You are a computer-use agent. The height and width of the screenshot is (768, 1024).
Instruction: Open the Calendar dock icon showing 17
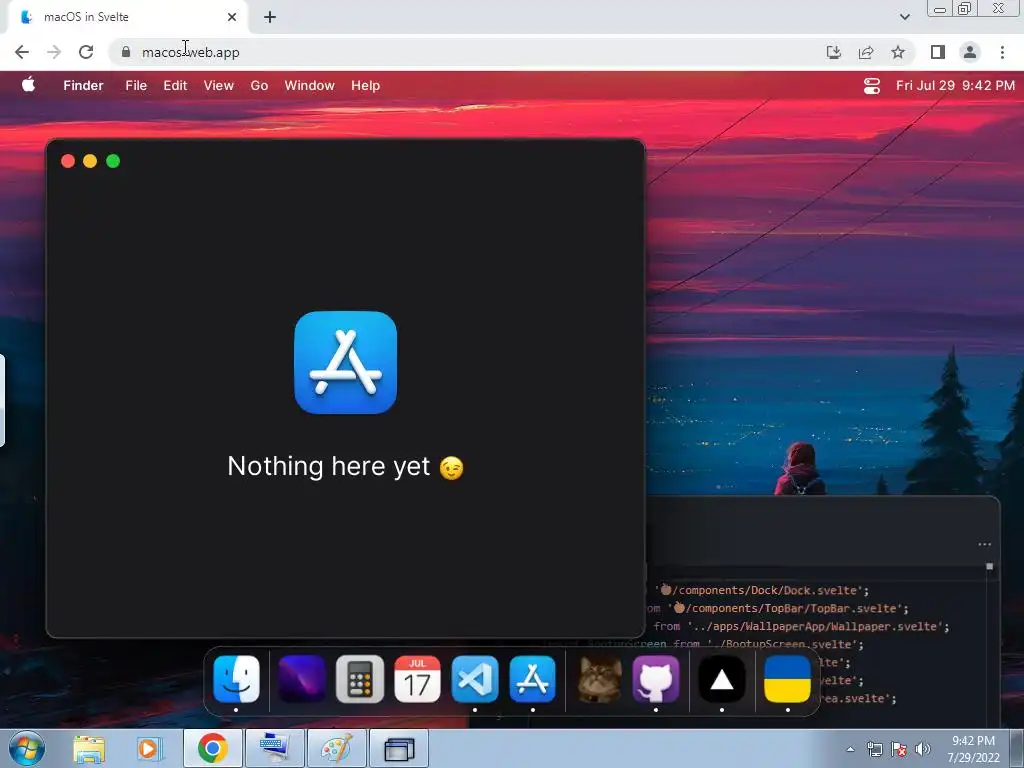[417, 679]
